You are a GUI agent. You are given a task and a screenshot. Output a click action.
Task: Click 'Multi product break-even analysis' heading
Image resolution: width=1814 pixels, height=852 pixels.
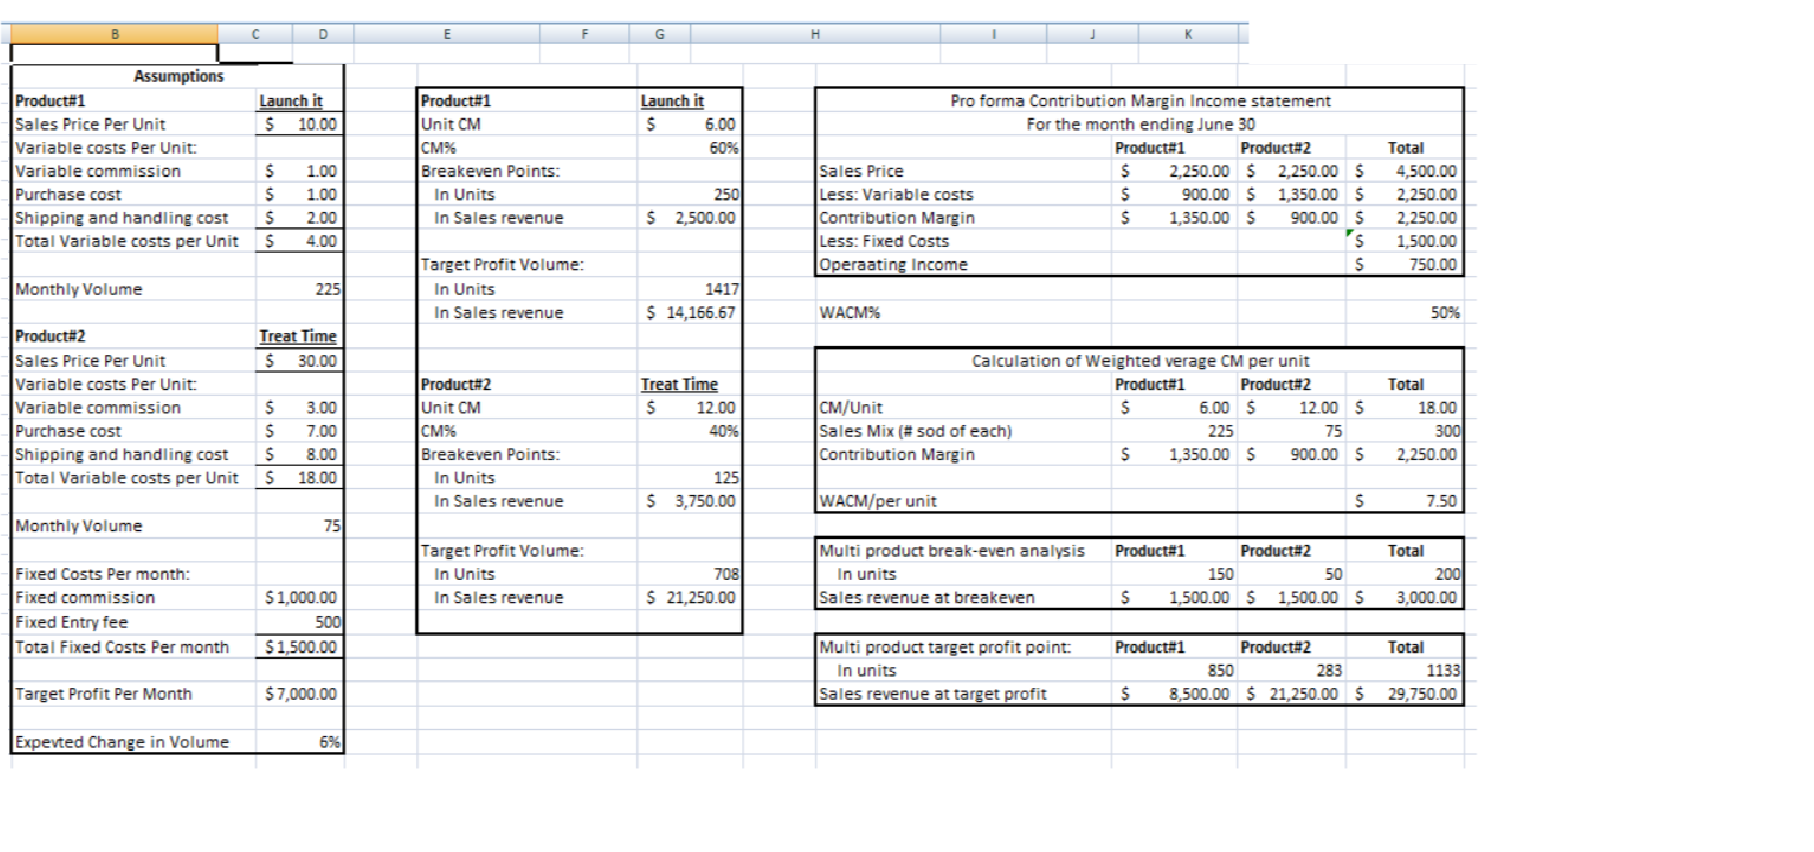tap(952, 550)
